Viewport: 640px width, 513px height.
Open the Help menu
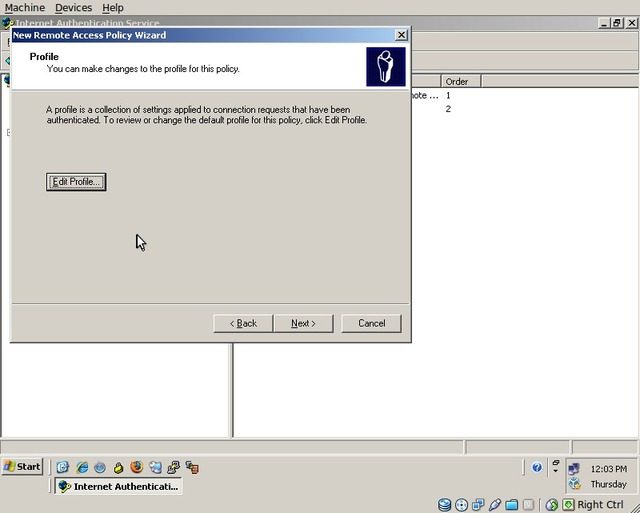point(113,7)
